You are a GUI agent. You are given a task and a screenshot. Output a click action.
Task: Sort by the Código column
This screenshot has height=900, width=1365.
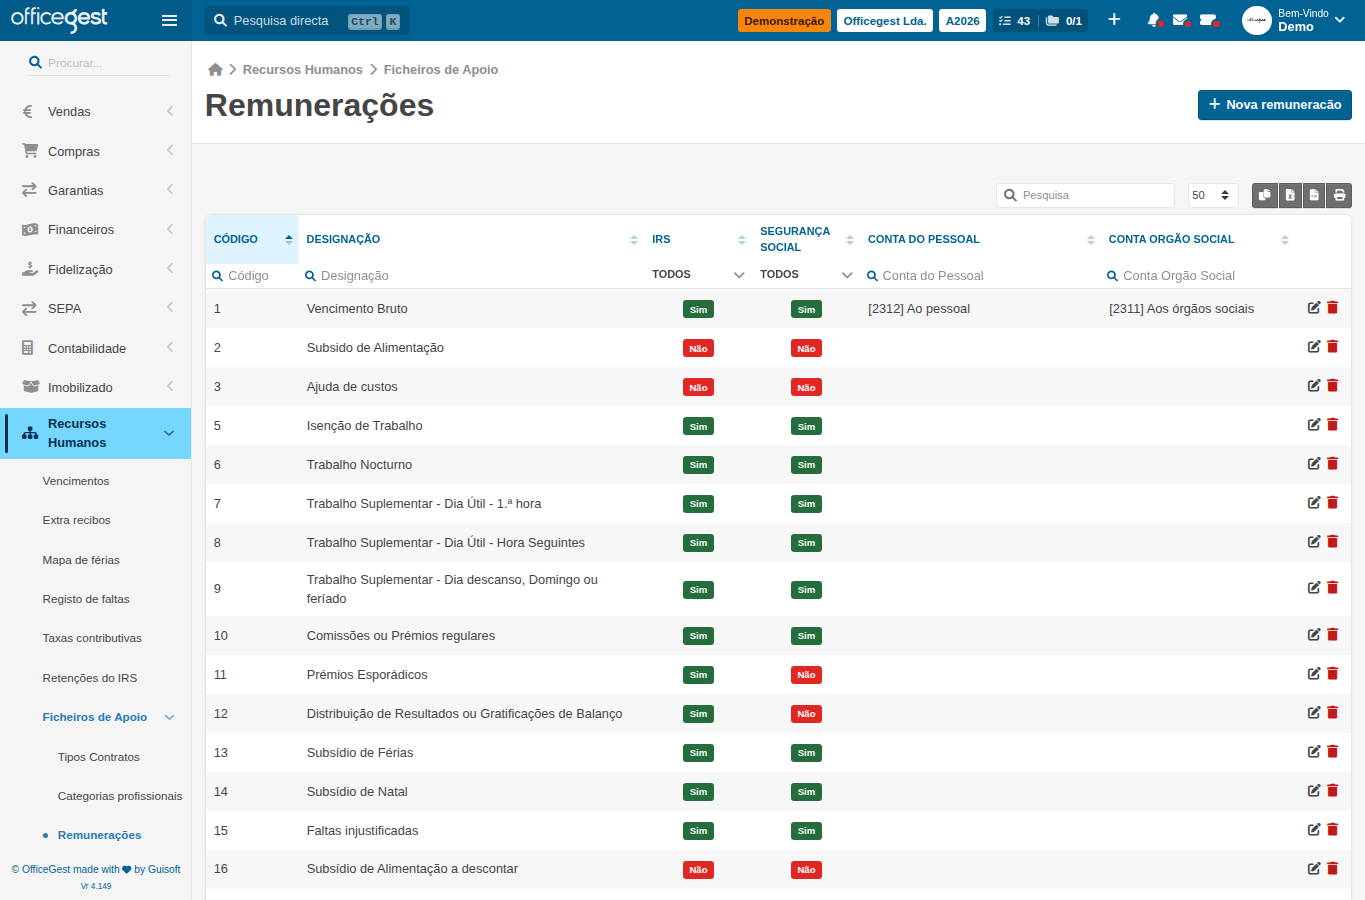coord(252,239)
